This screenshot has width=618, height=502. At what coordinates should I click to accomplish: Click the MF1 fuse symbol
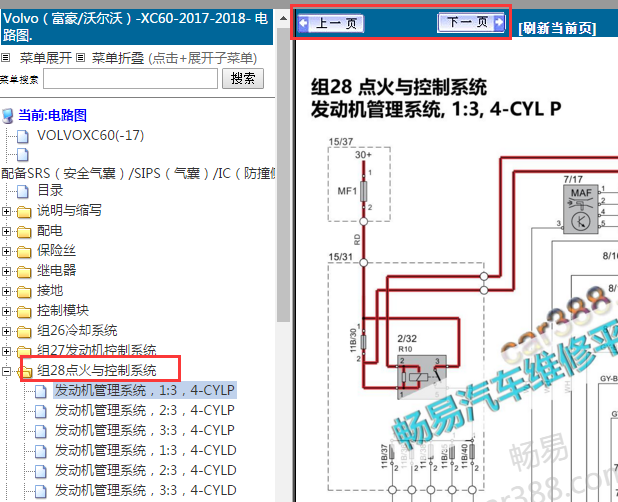[x=363, y=191]
